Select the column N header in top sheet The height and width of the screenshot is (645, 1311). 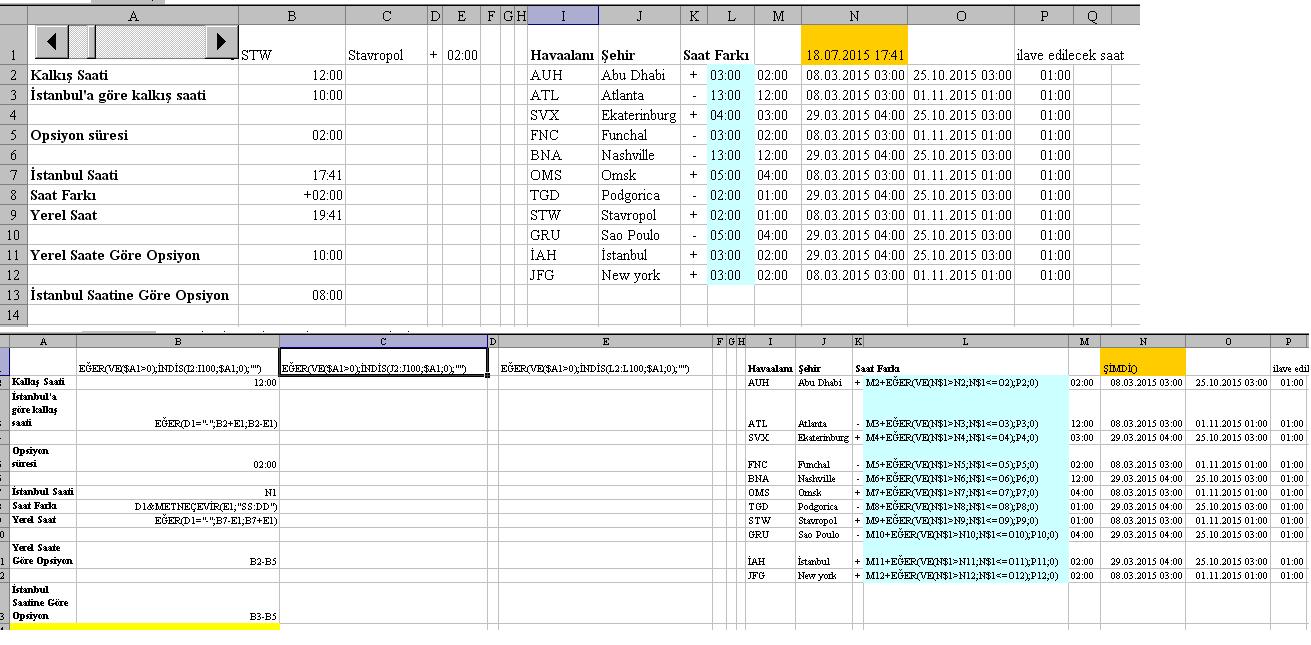853,15
